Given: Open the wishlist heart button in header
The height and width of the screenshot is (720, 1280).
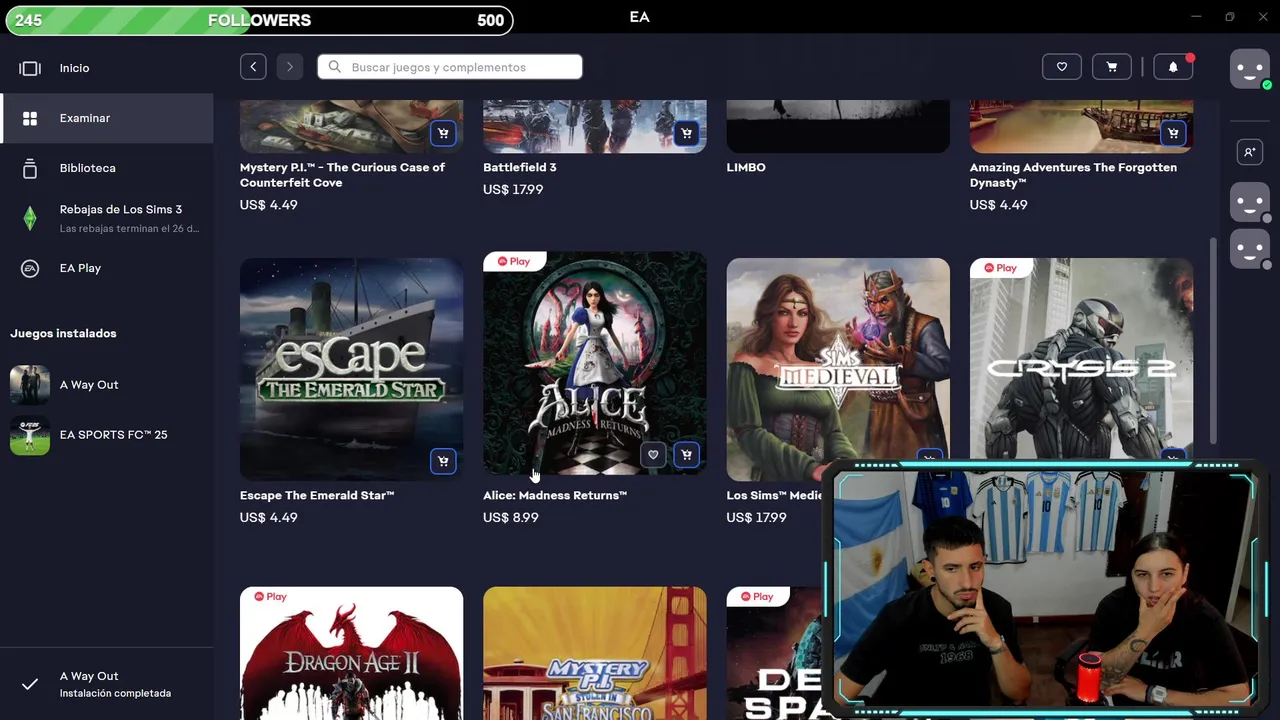Looking at the screenshot, I should pos(1062,67).
